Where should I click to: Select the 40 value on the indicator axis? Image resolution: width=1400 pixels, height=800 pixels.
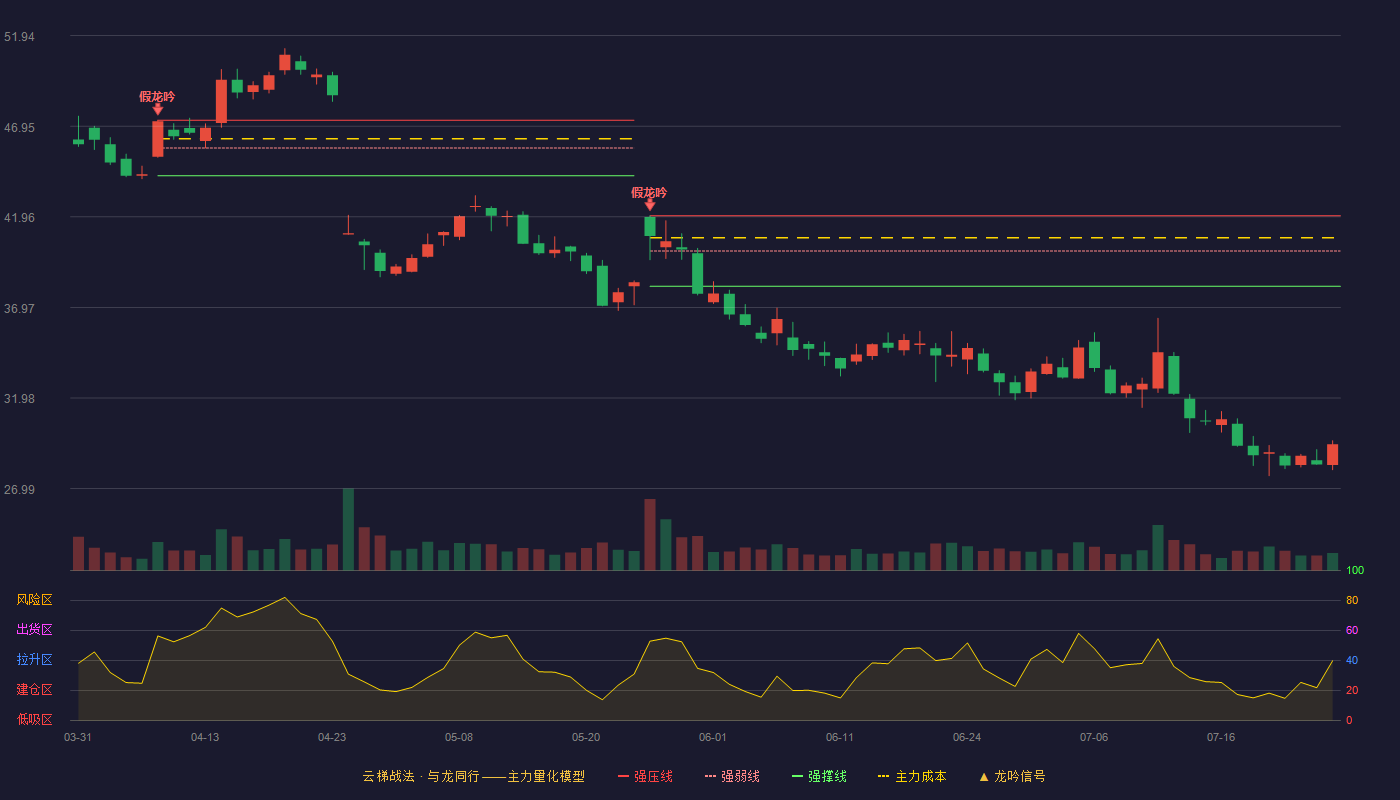[1352, 660]
